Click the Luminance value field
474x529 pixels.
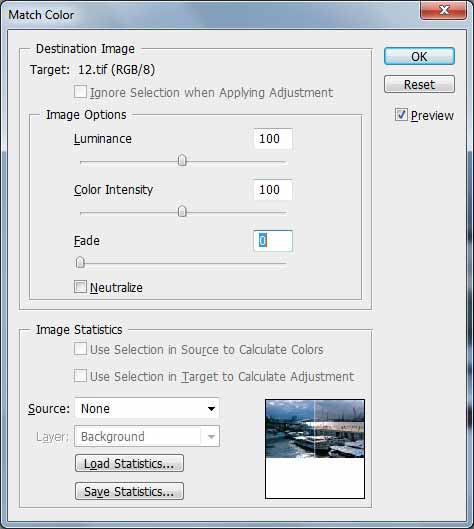point(273,139)
